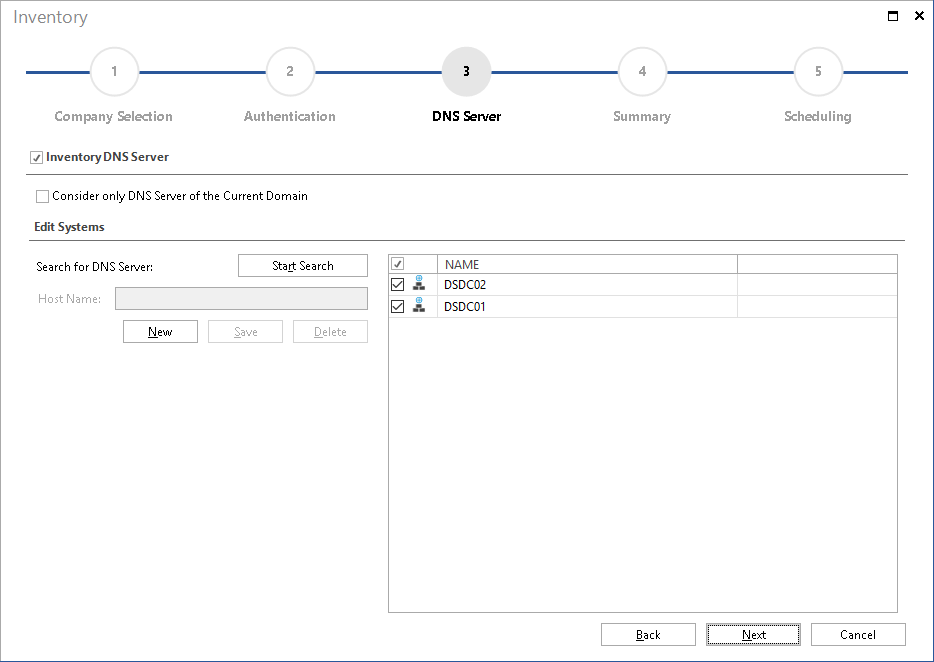This screenshot has width=934, height=662.
Task: Click the DNS Server step label
Action: point(466,116)
